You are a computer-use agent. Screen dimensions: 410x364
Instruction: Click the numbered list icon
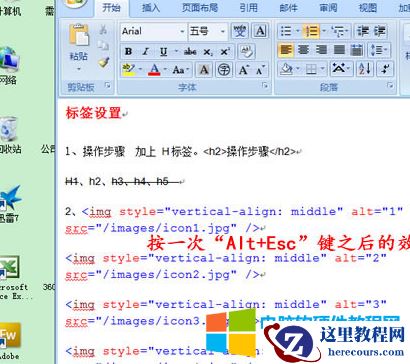311,31
